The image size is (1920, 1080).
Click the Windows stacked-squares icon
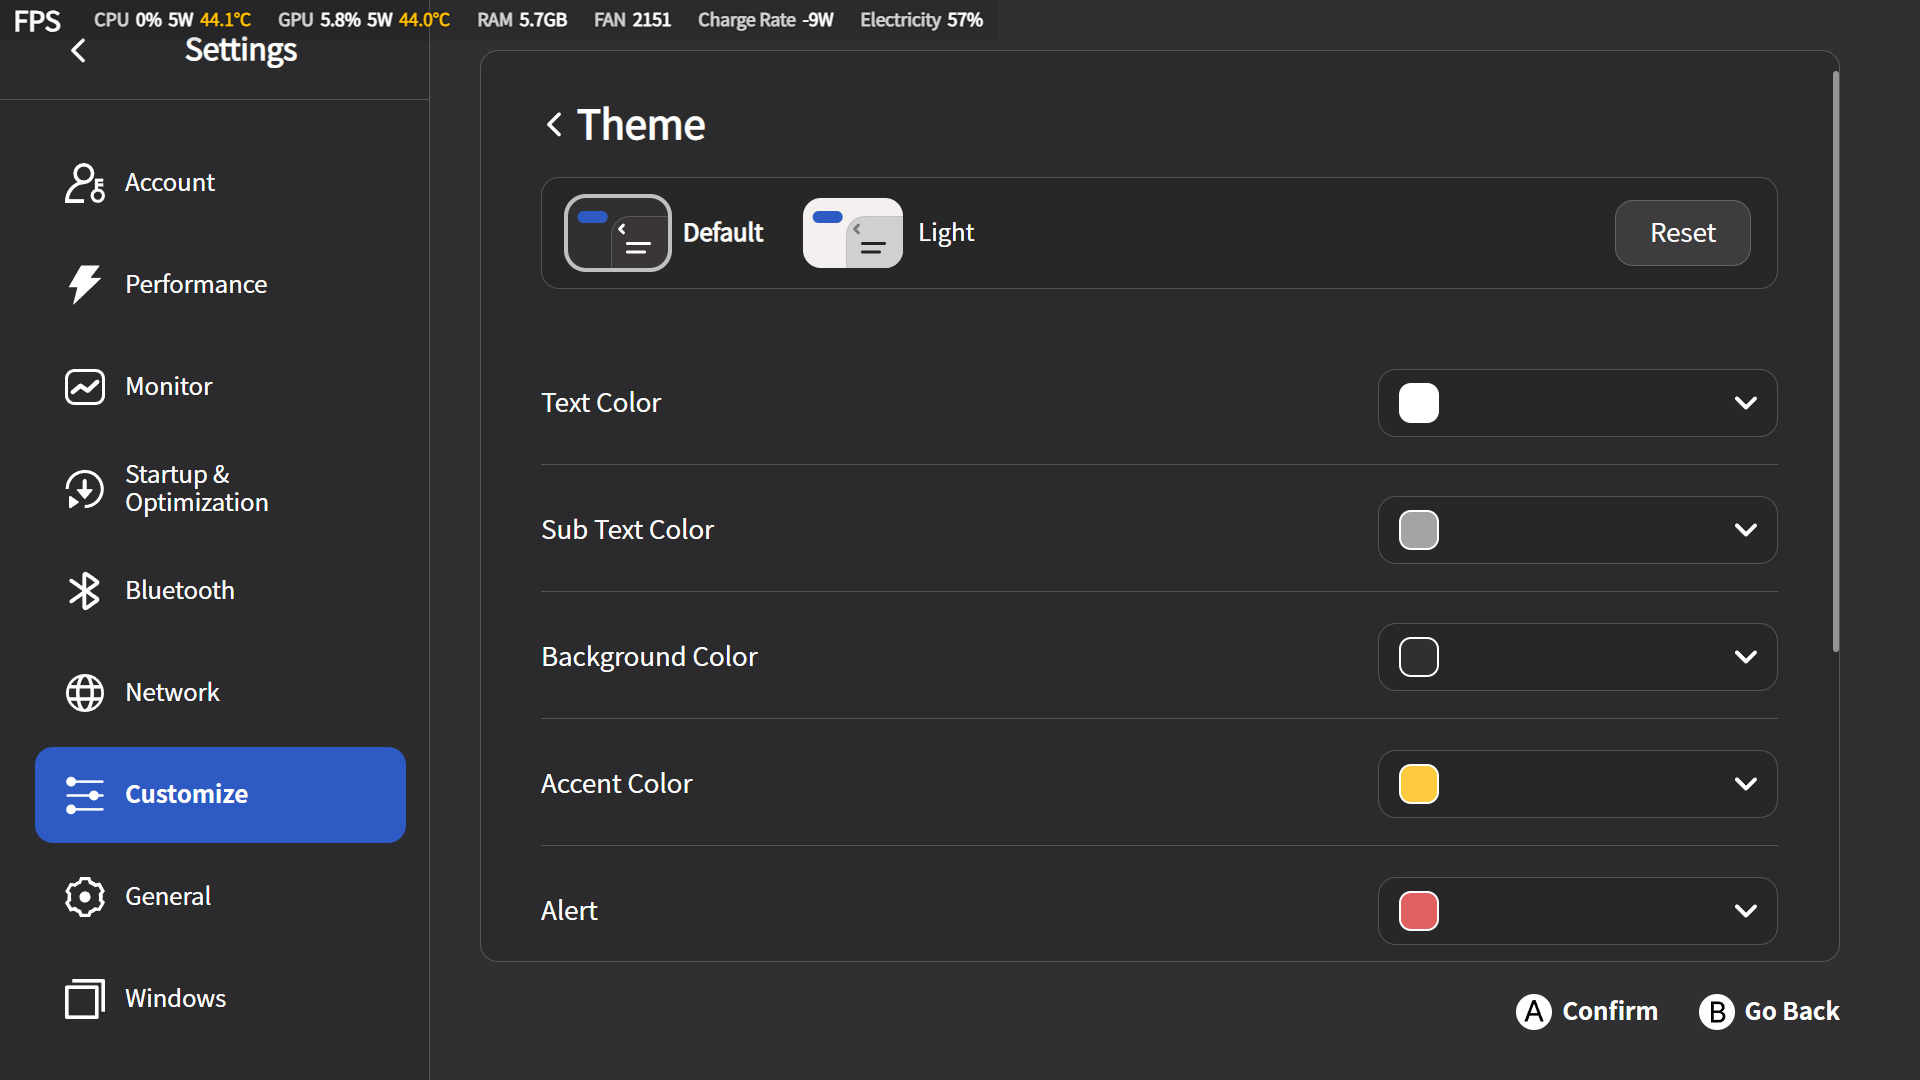point(84,999)
